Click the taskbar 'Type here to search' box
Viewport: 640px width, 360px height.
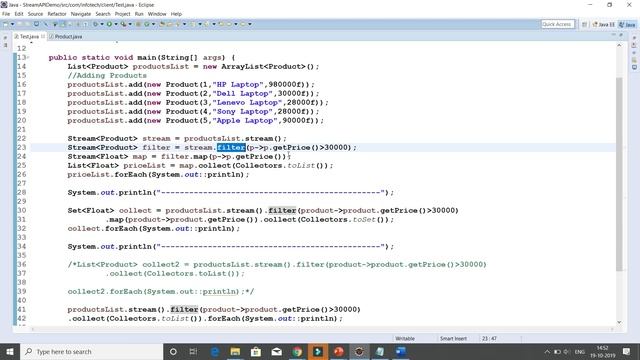(x=91, y=351)
